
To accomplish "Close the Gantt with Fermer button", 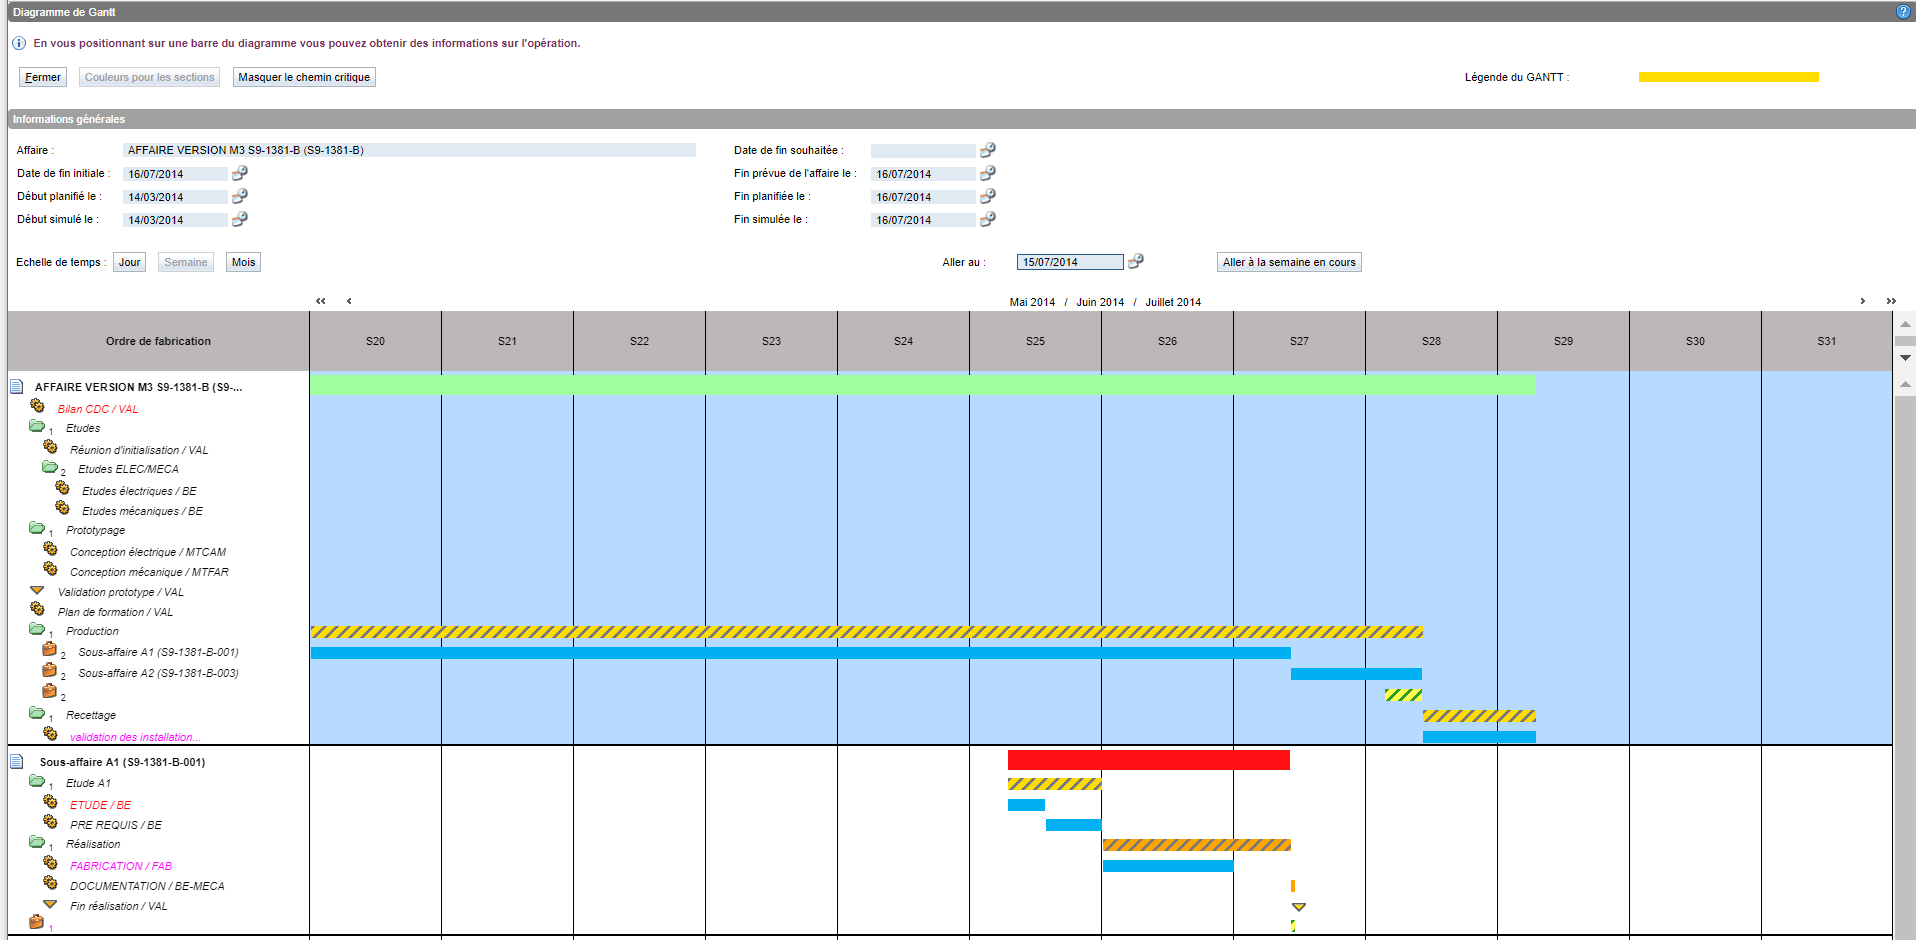I will (43, 77).
